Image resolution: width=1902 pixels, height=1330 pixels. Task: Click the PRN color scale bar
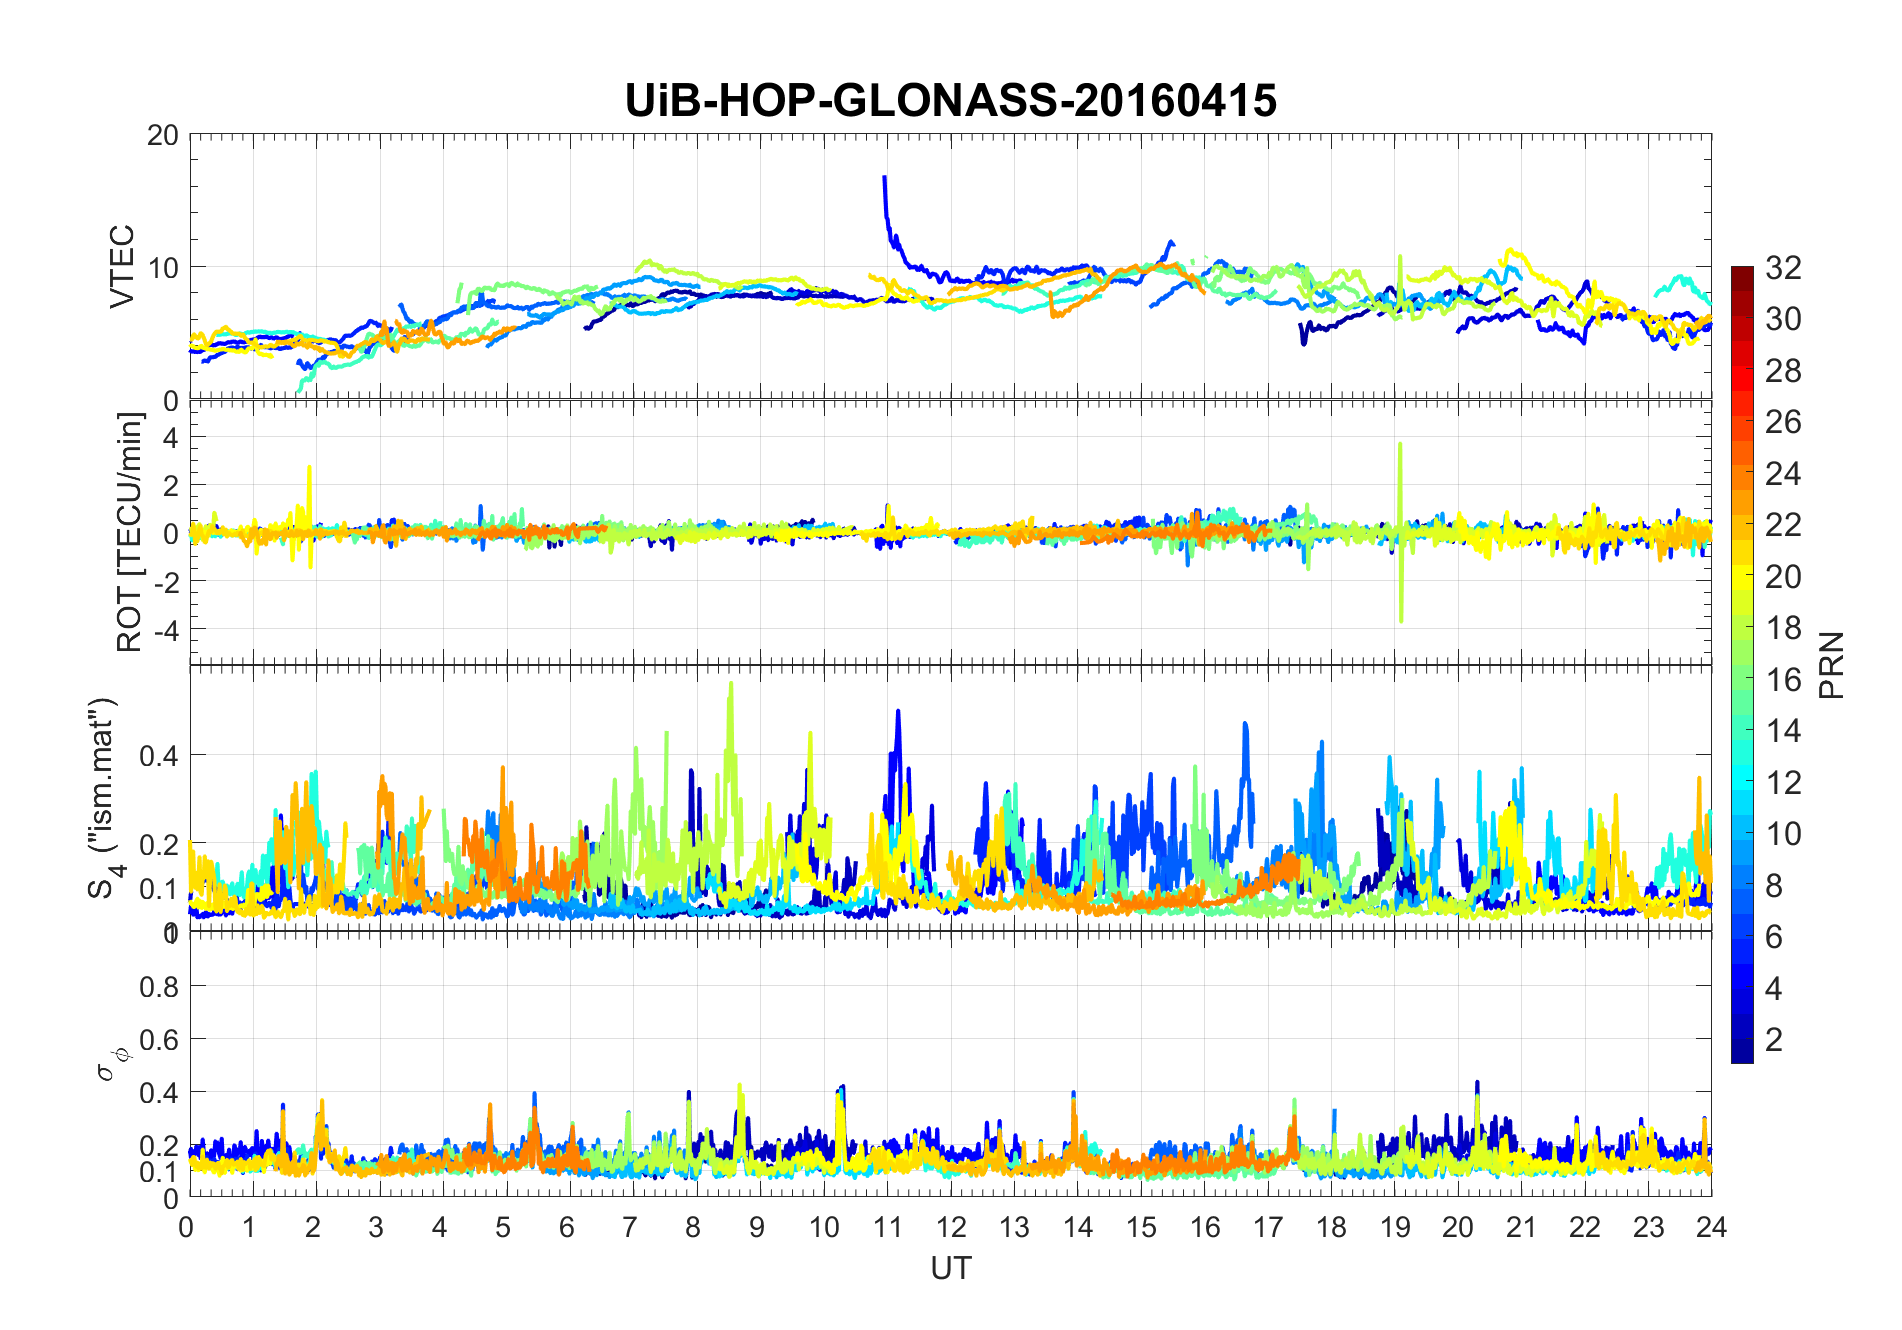click(x=1742, y=664)
